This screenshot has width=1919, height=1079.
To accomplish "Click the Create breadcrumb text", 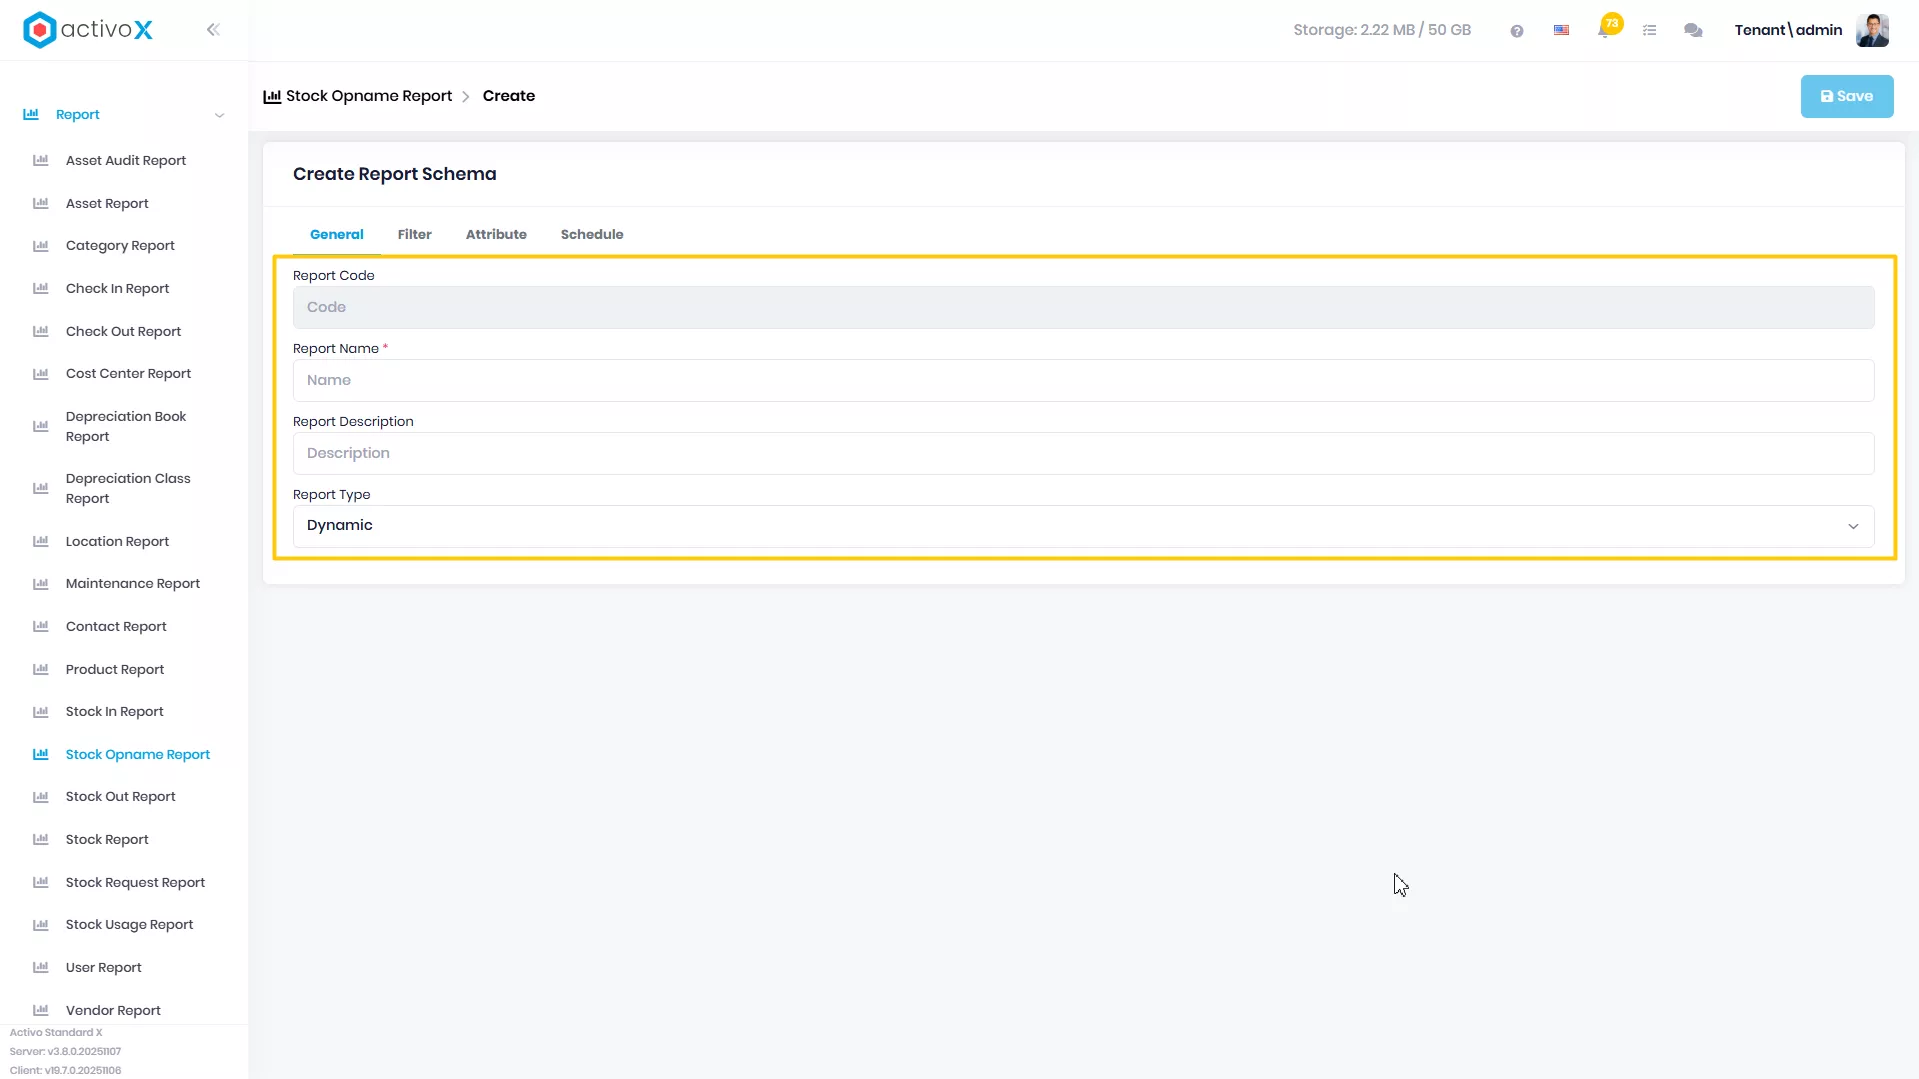I will (x=509, y=96).
